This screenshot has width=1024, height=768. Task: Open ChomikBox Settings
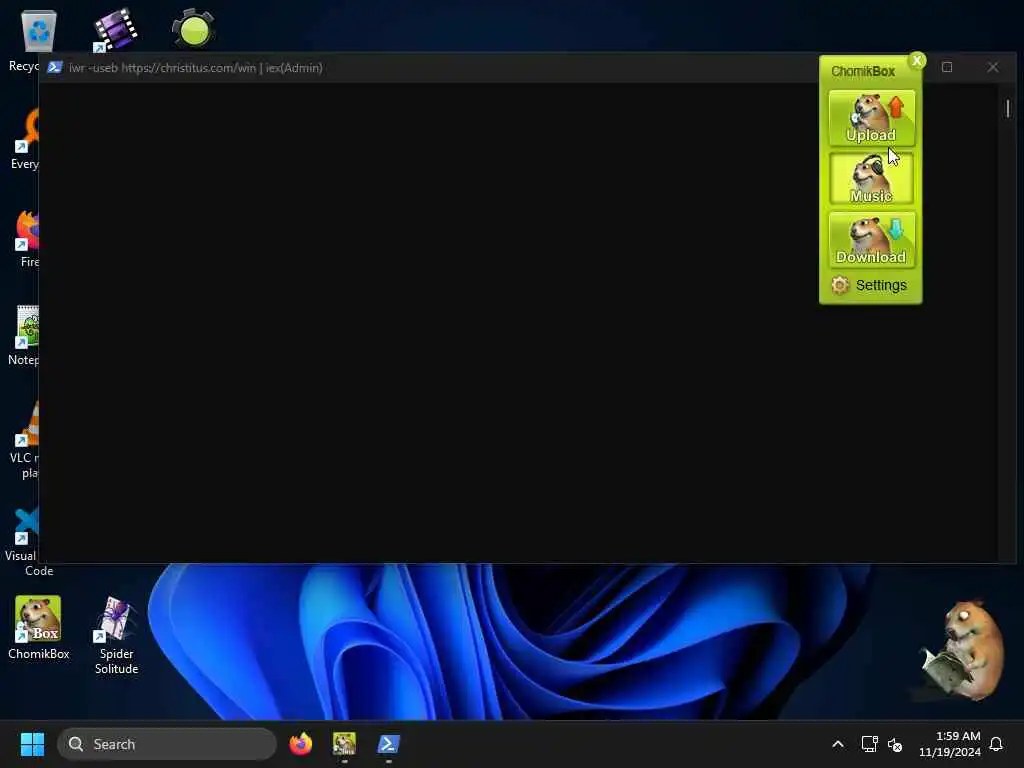[x=869, y=285]
